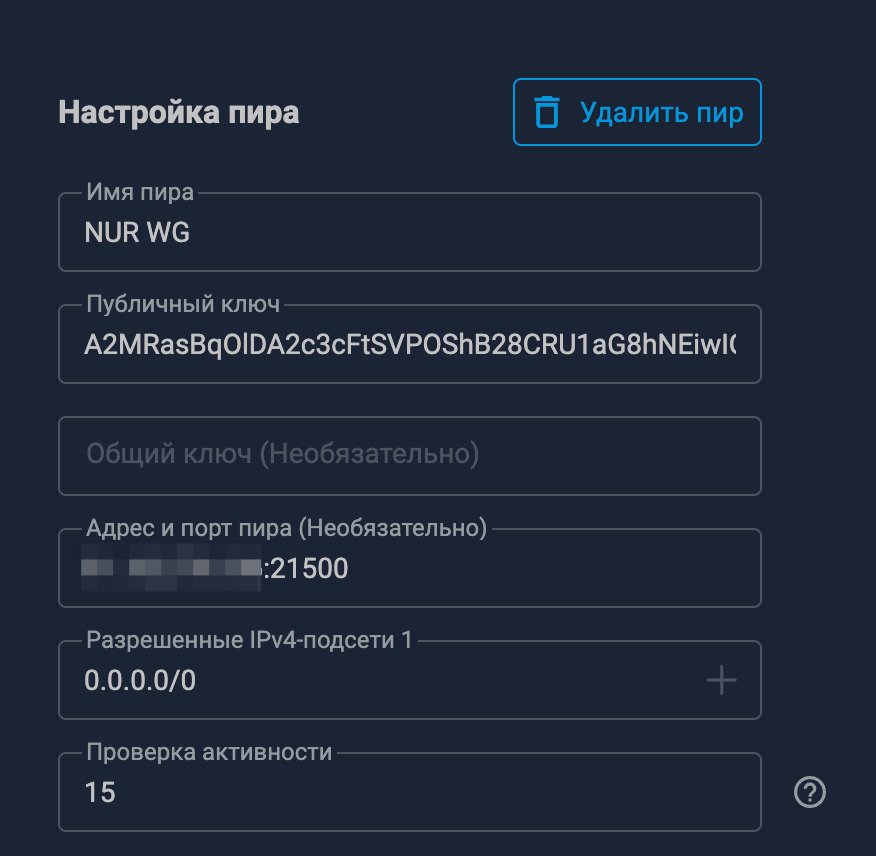Viewport: 876px width, 856px height.
Task: Open the keepalive help question-mark icon
Action: pos(810,792)
